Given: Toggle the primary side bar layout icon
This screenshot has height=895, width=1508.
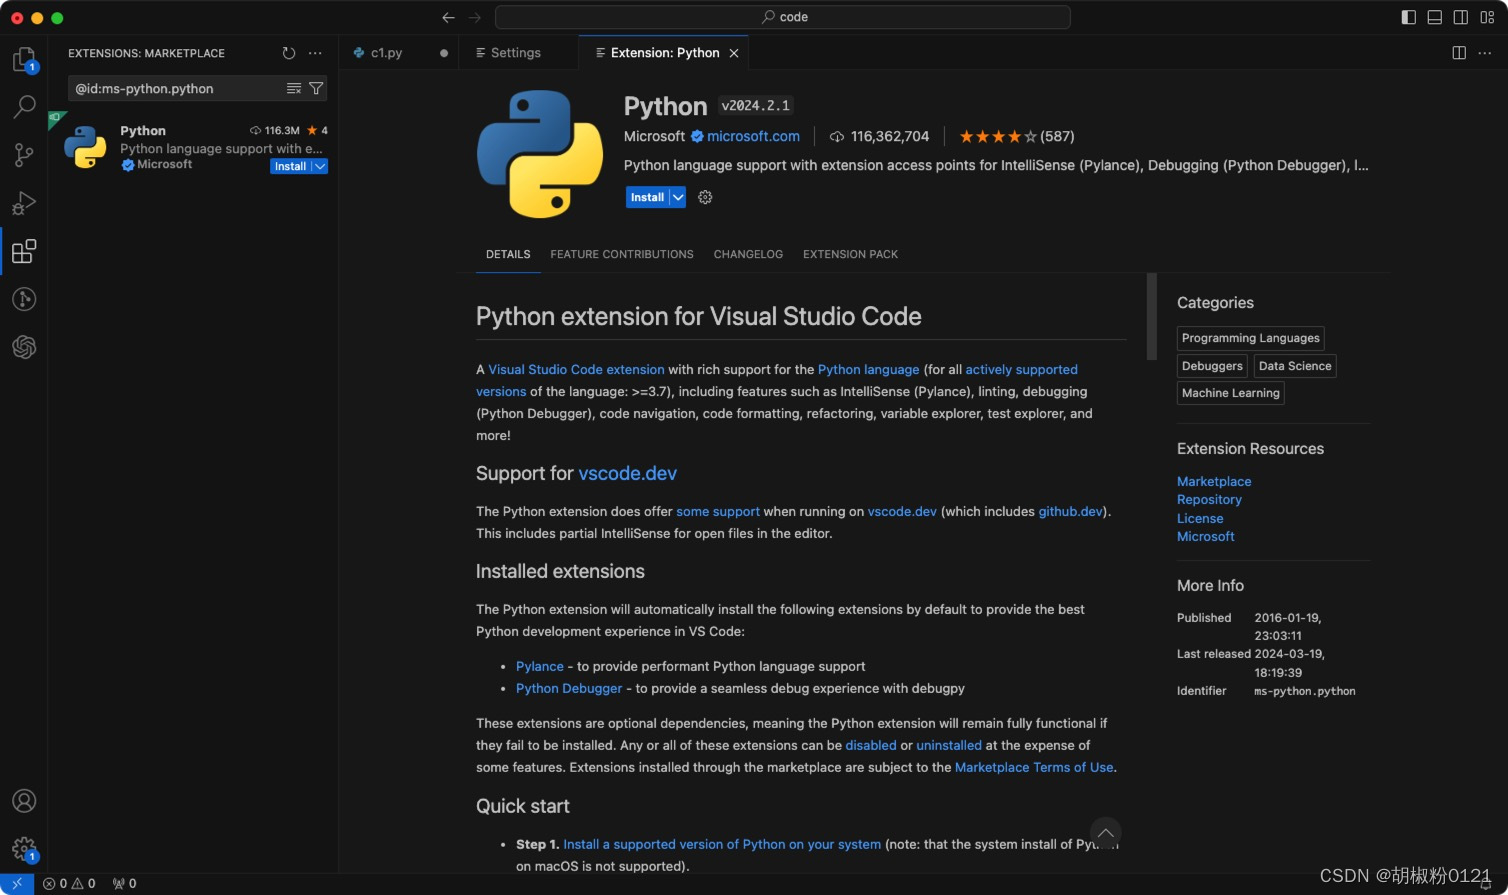Looking at the screenshot, I should click(x=1408, y=17).
